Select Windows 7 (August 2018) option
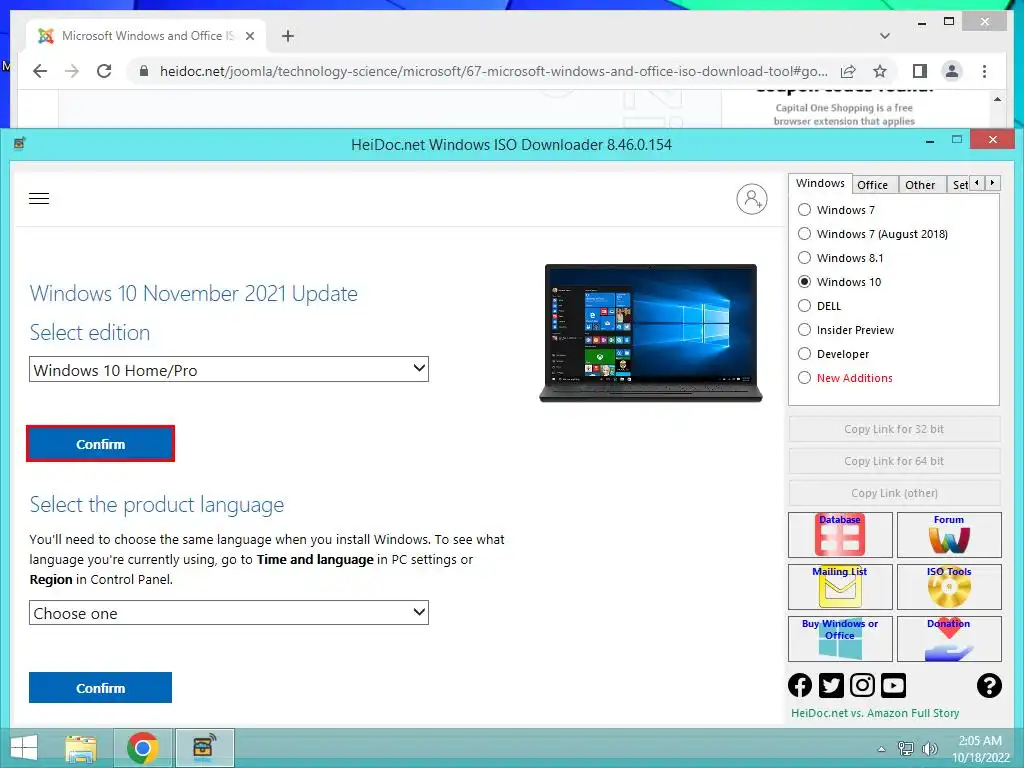1024x768 pixels. (805, 234)
